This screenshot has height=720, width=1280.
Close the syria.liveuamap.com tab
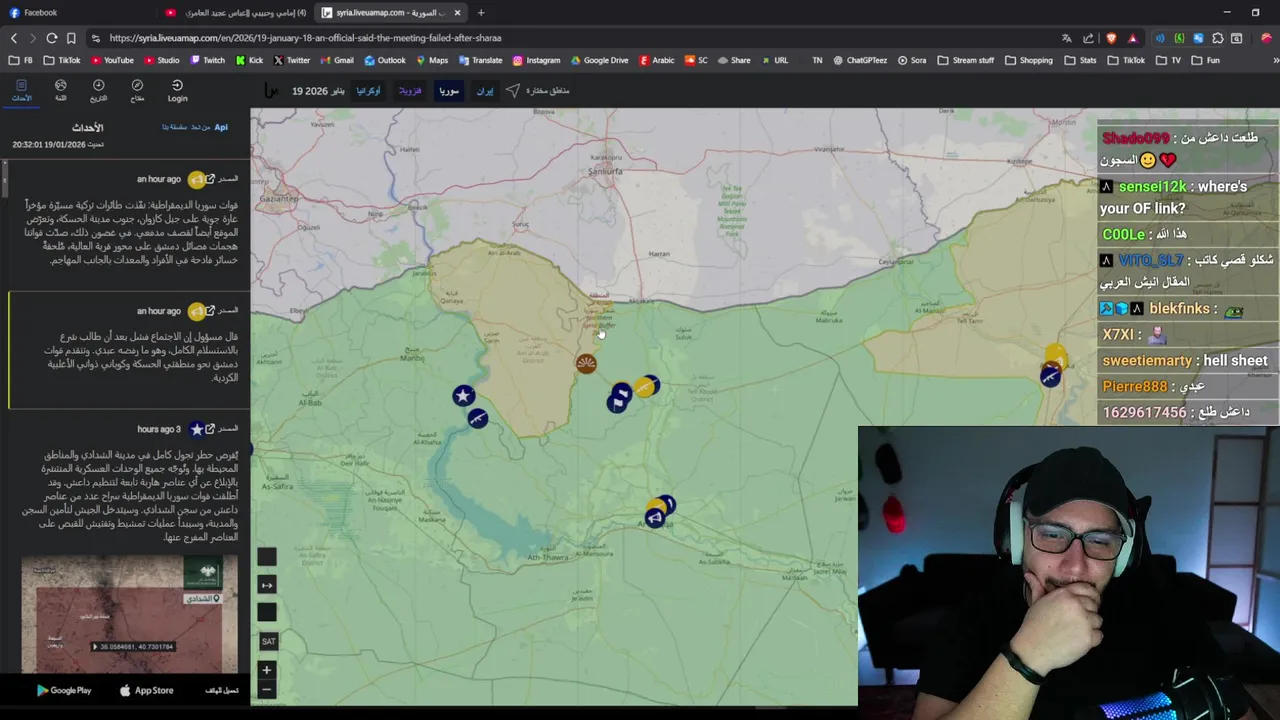[x=457, y=13]
